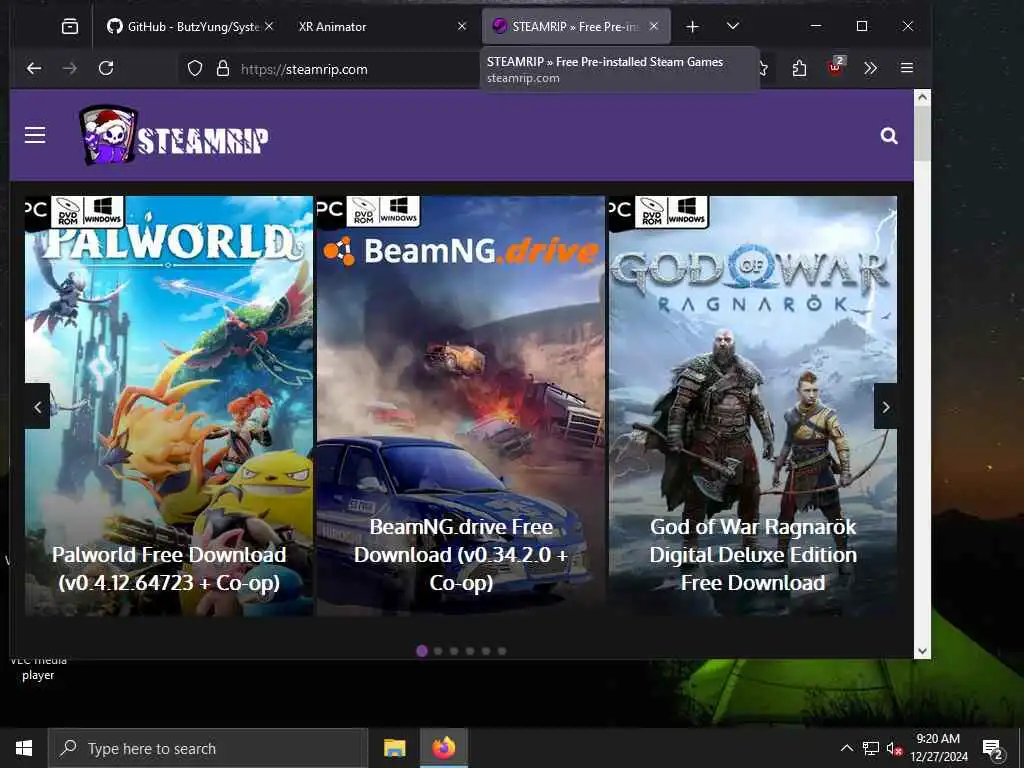View site security padlock info
Image resolution: width=1024 pixels, height=768 pixels.
(223, 69)
